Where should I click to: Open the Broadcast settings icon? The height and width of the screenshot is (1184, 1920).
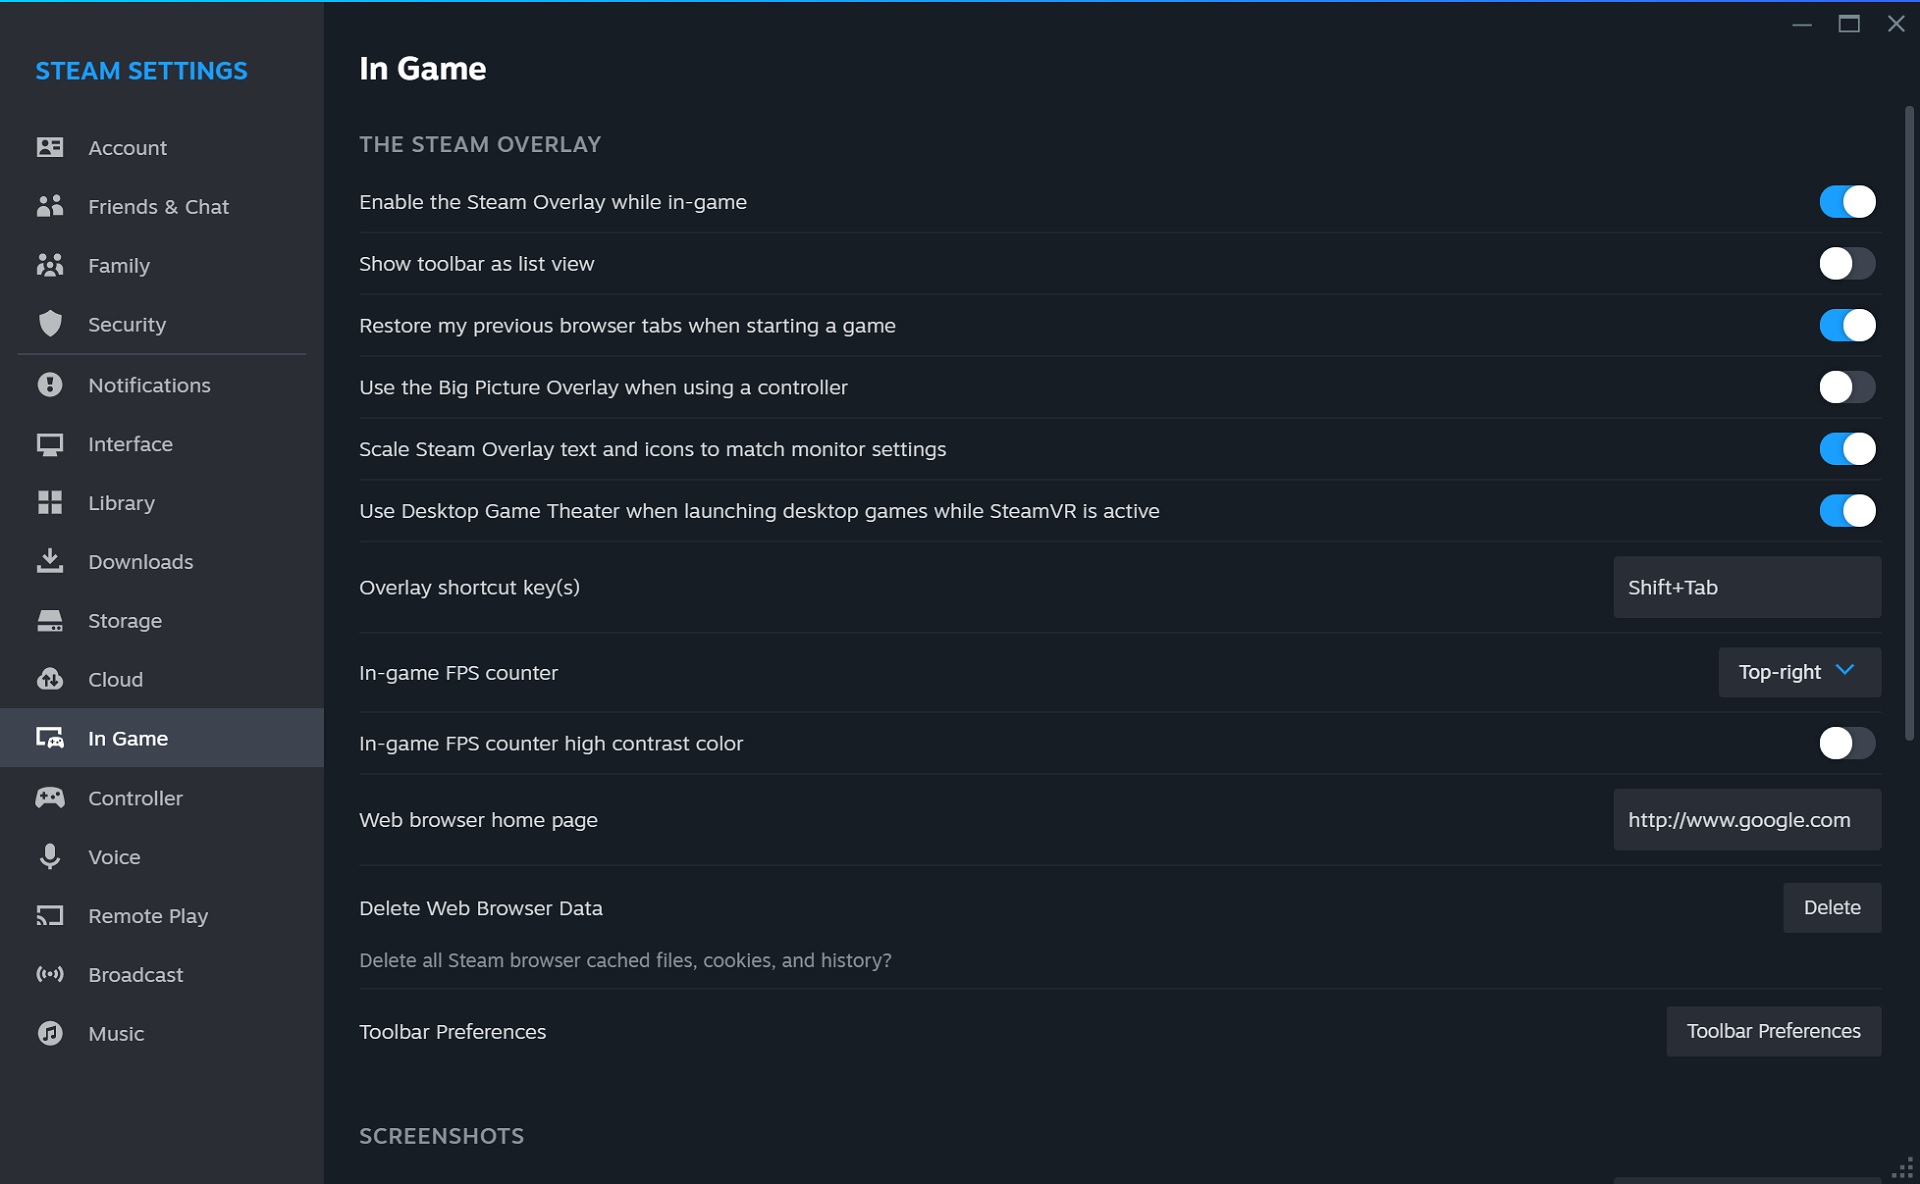(49, 974)
